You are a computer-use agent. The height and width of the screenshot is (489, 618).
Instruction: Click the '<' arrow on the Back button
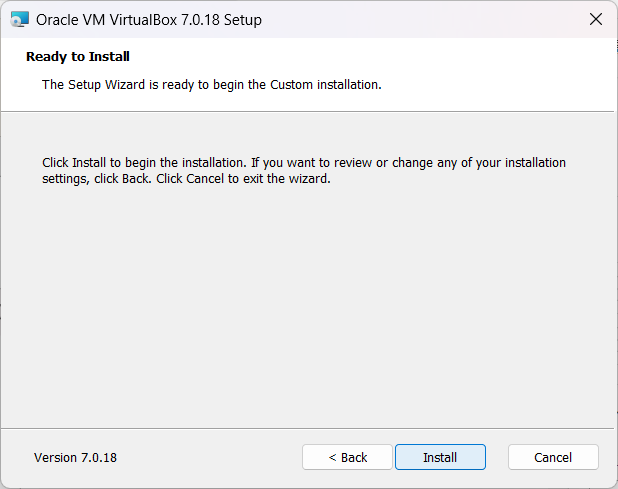[332, 457]
